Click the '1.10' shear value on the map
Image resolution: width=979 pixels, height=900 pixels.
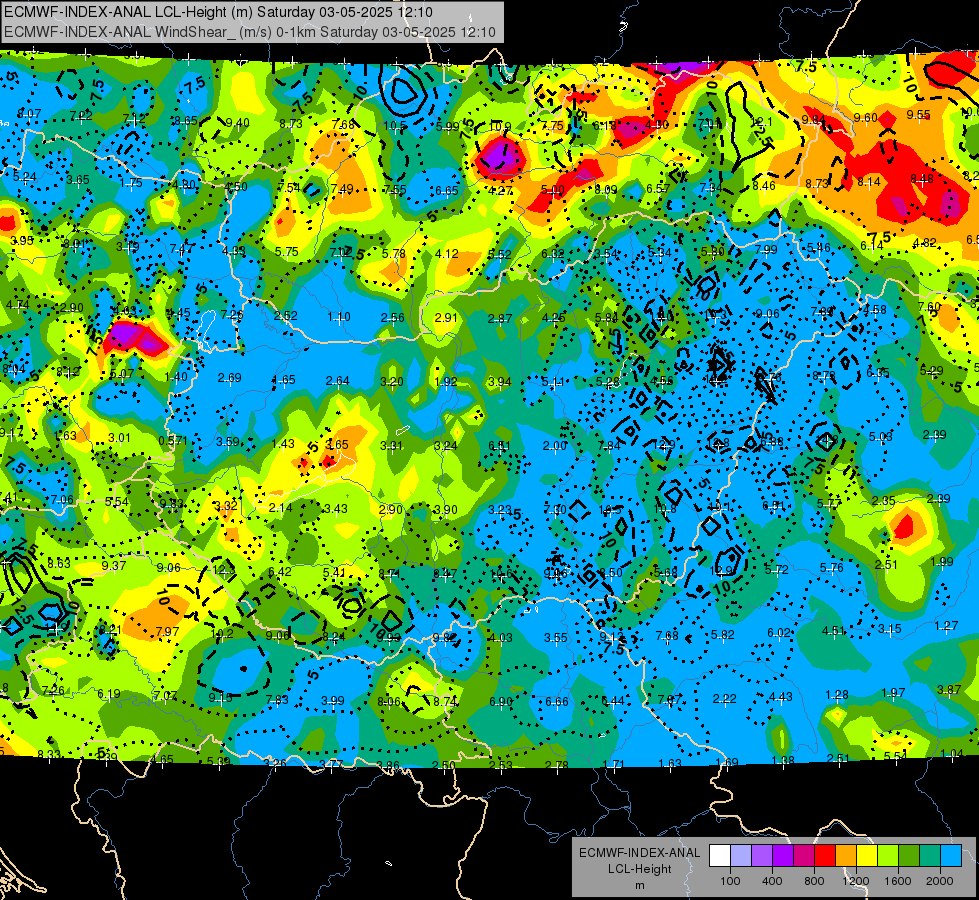(338, 317)
